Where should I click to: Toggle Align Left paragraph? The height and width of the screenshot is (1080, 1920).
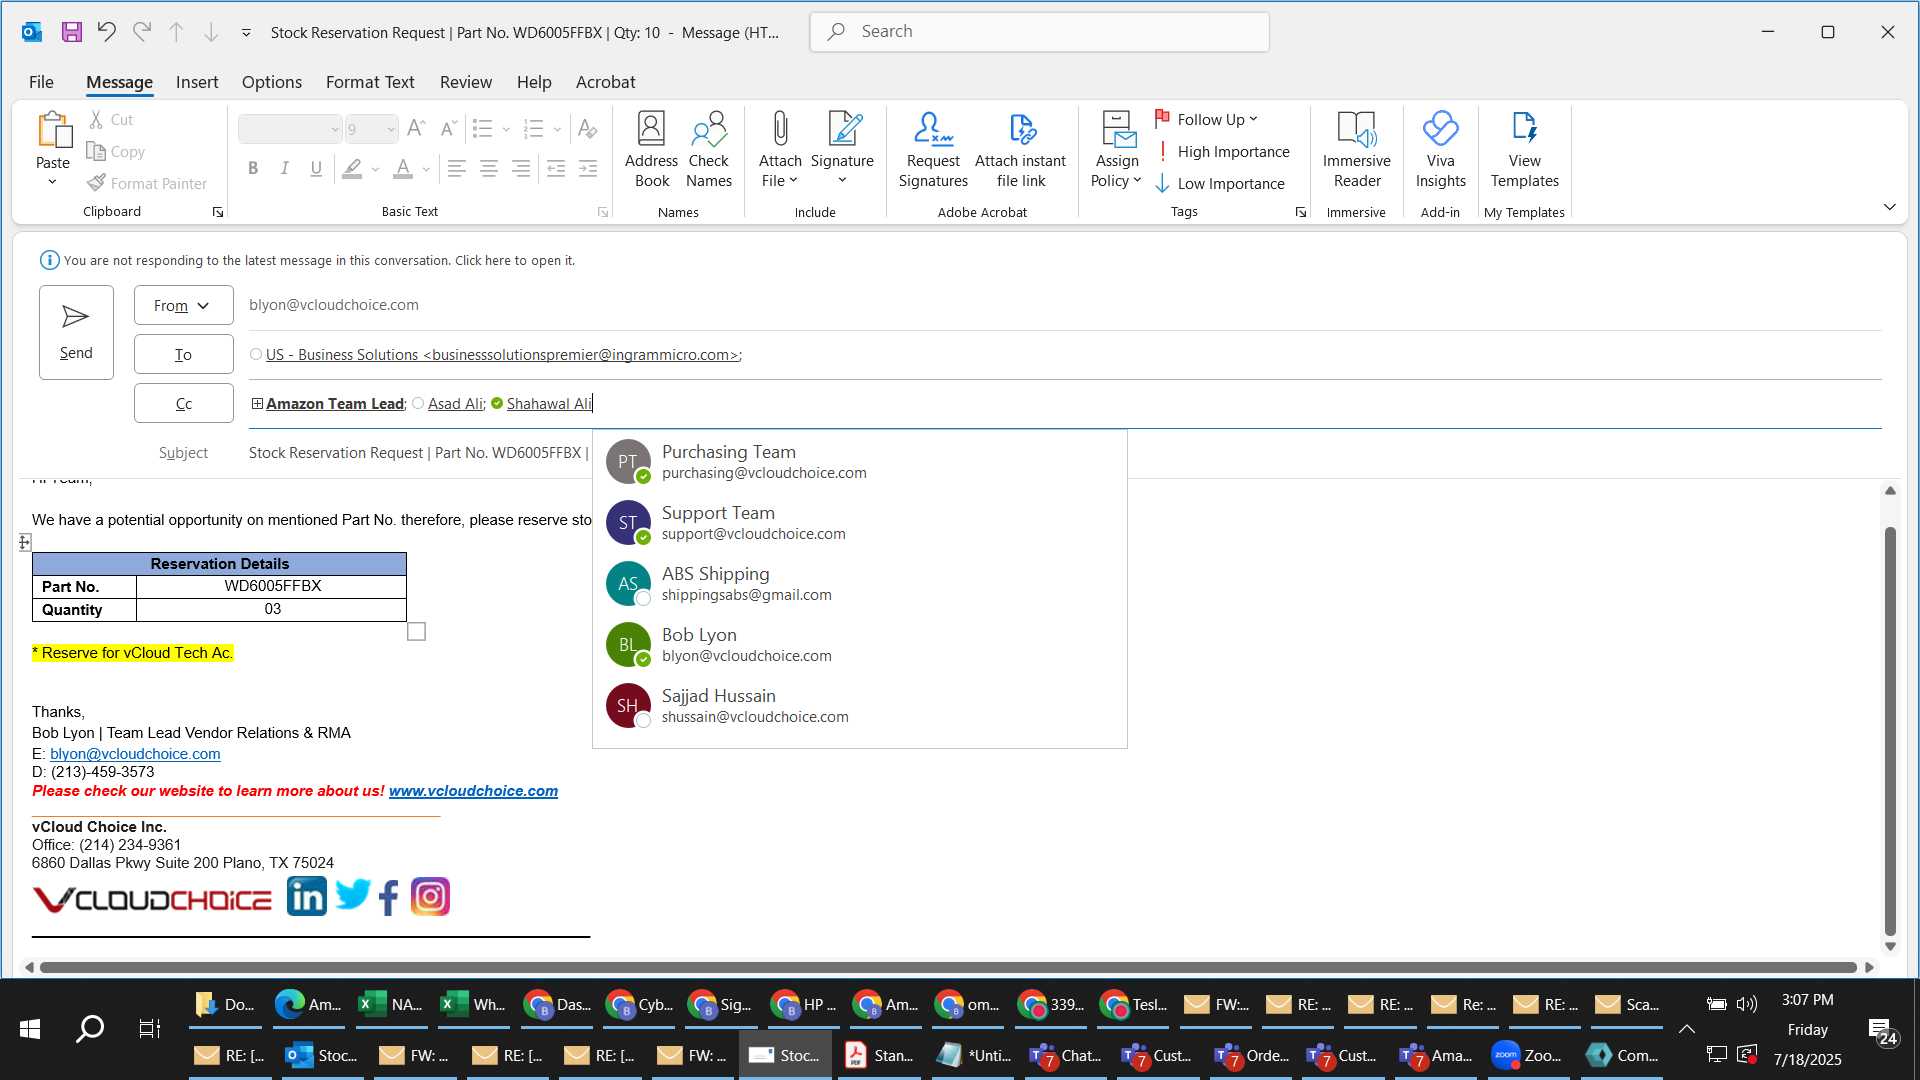coord(456,168)
